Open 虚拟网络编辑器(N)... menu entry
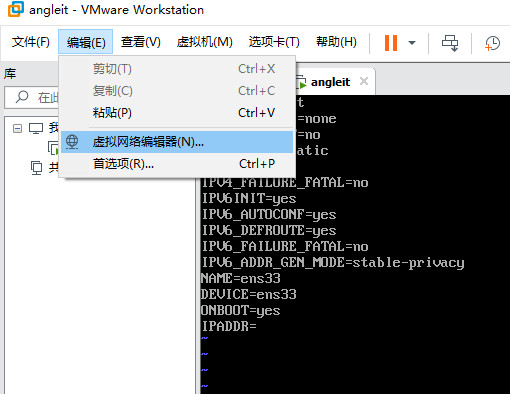Image resolution: width=510 pixels, height=394 pixels. pyautogui.click(x=177, y=142)
